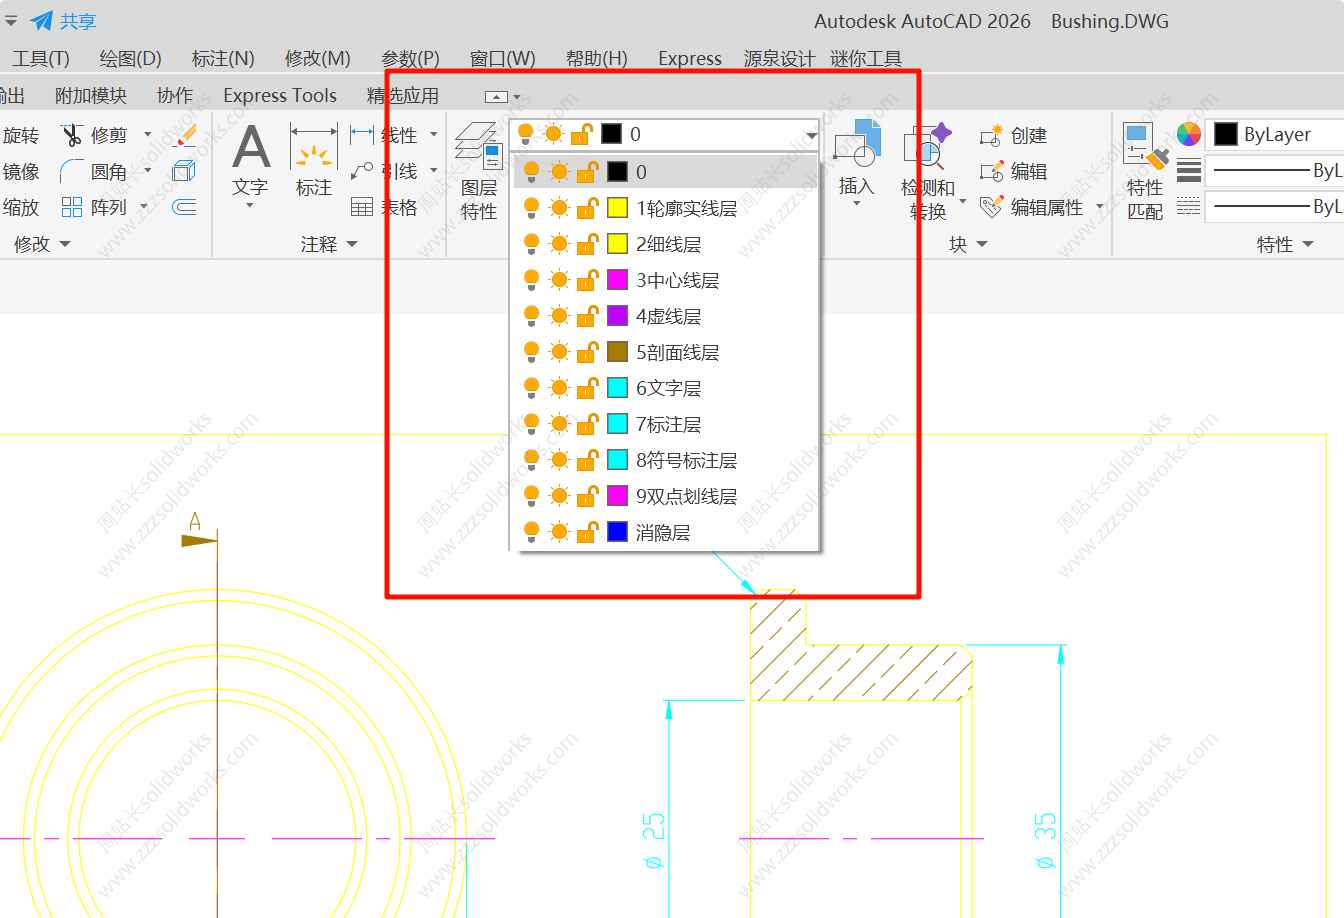The width and height of the screenshot is (1344, 918).
Task: Click magenta color swatch of layer 3中心线层
Action: 618,280
